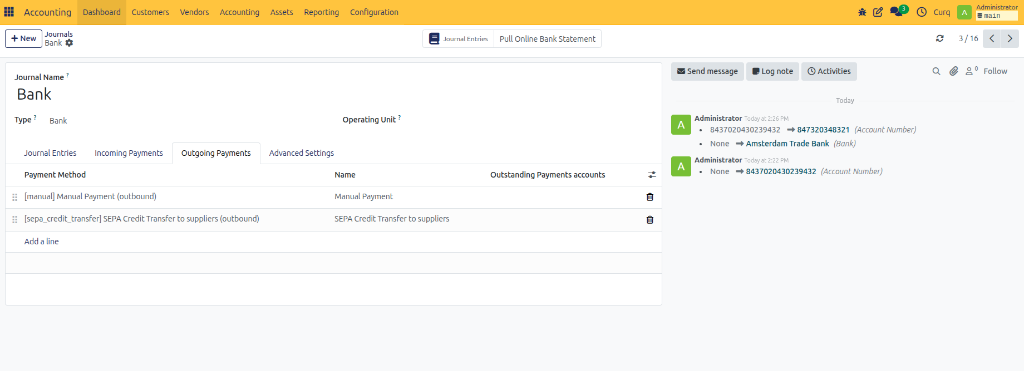Delete the SEPA Credit Transfer line
This screenshot has height=371, width=1024.
[650, 219]
